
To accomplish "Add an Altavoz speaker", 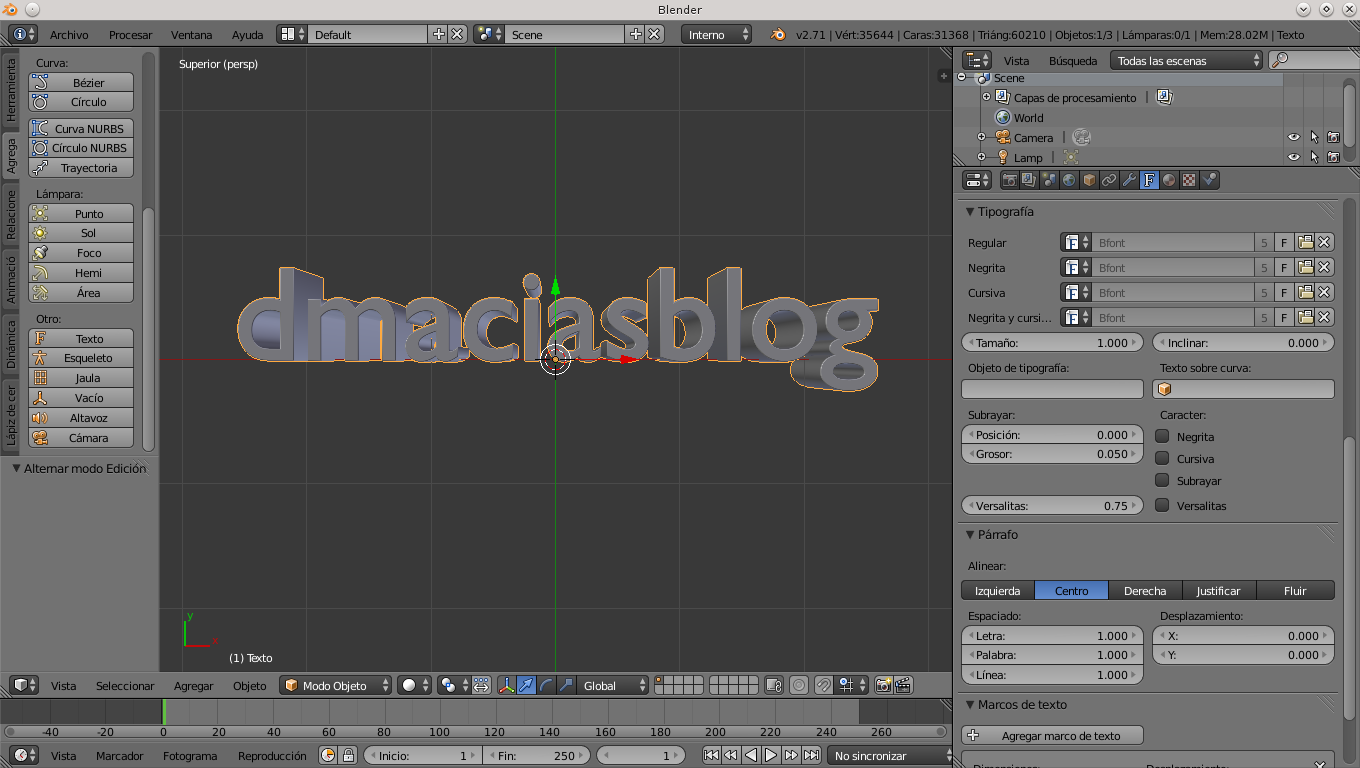I will (81, 418).
